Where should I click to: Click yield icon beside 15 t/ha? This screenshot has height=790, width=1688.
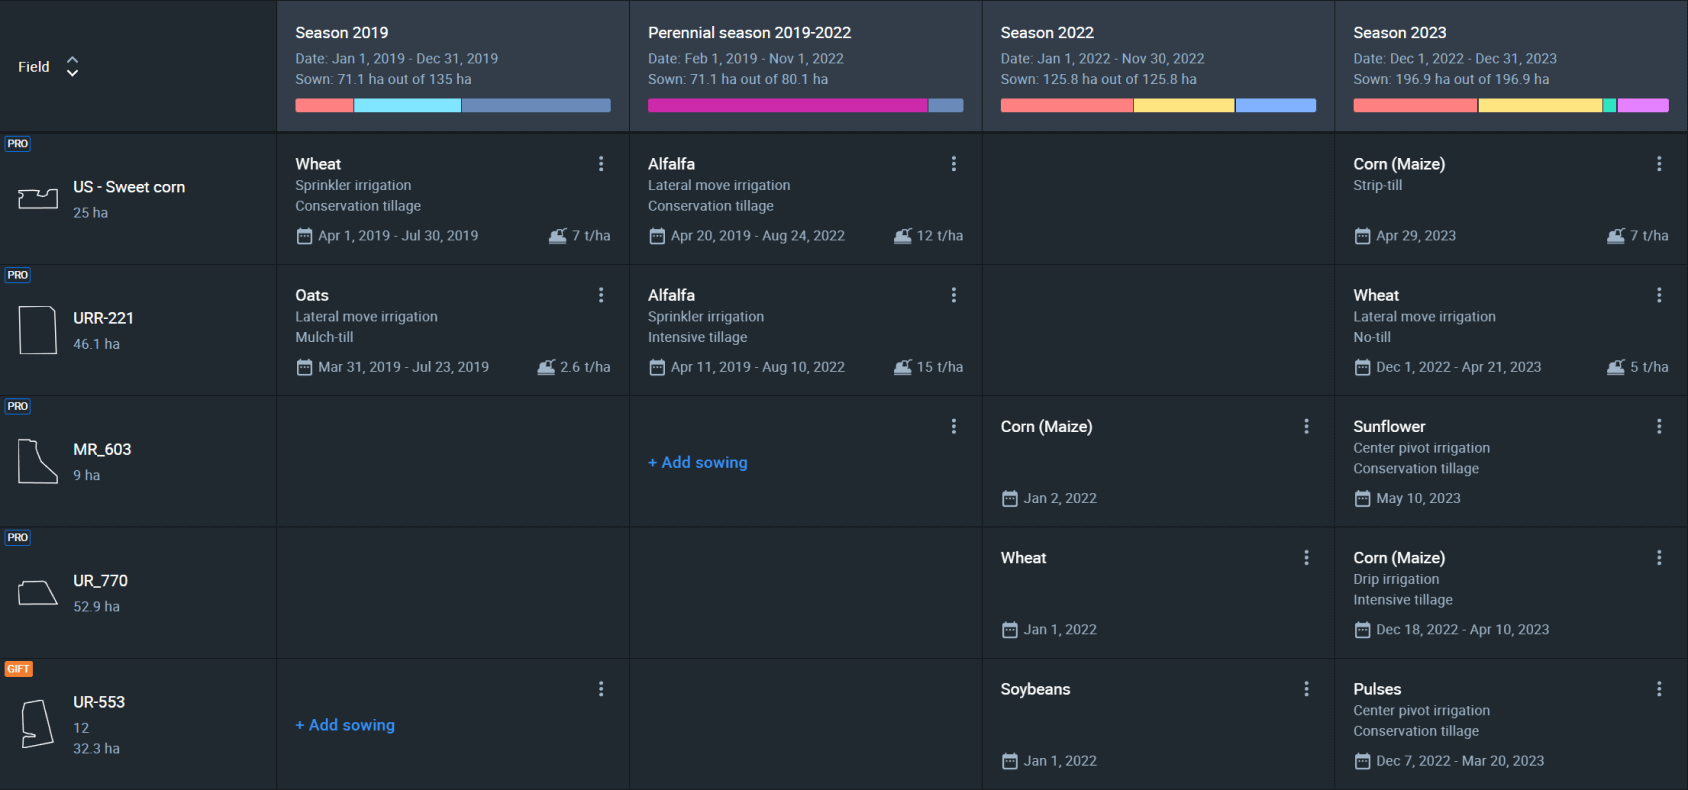pyautogui.click(x=903, y=367)
